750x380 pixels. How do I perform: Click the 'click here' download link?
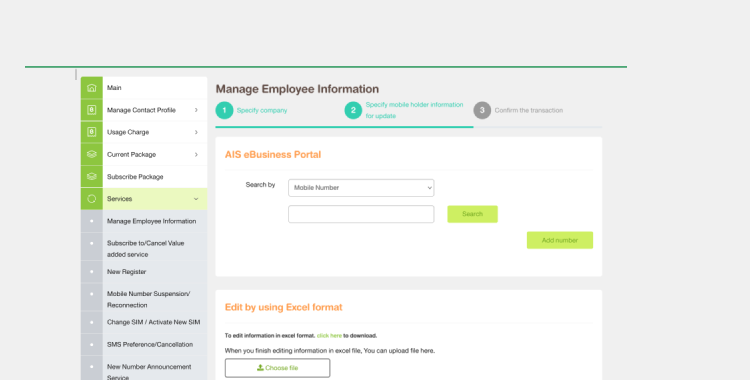coord(329,335)
